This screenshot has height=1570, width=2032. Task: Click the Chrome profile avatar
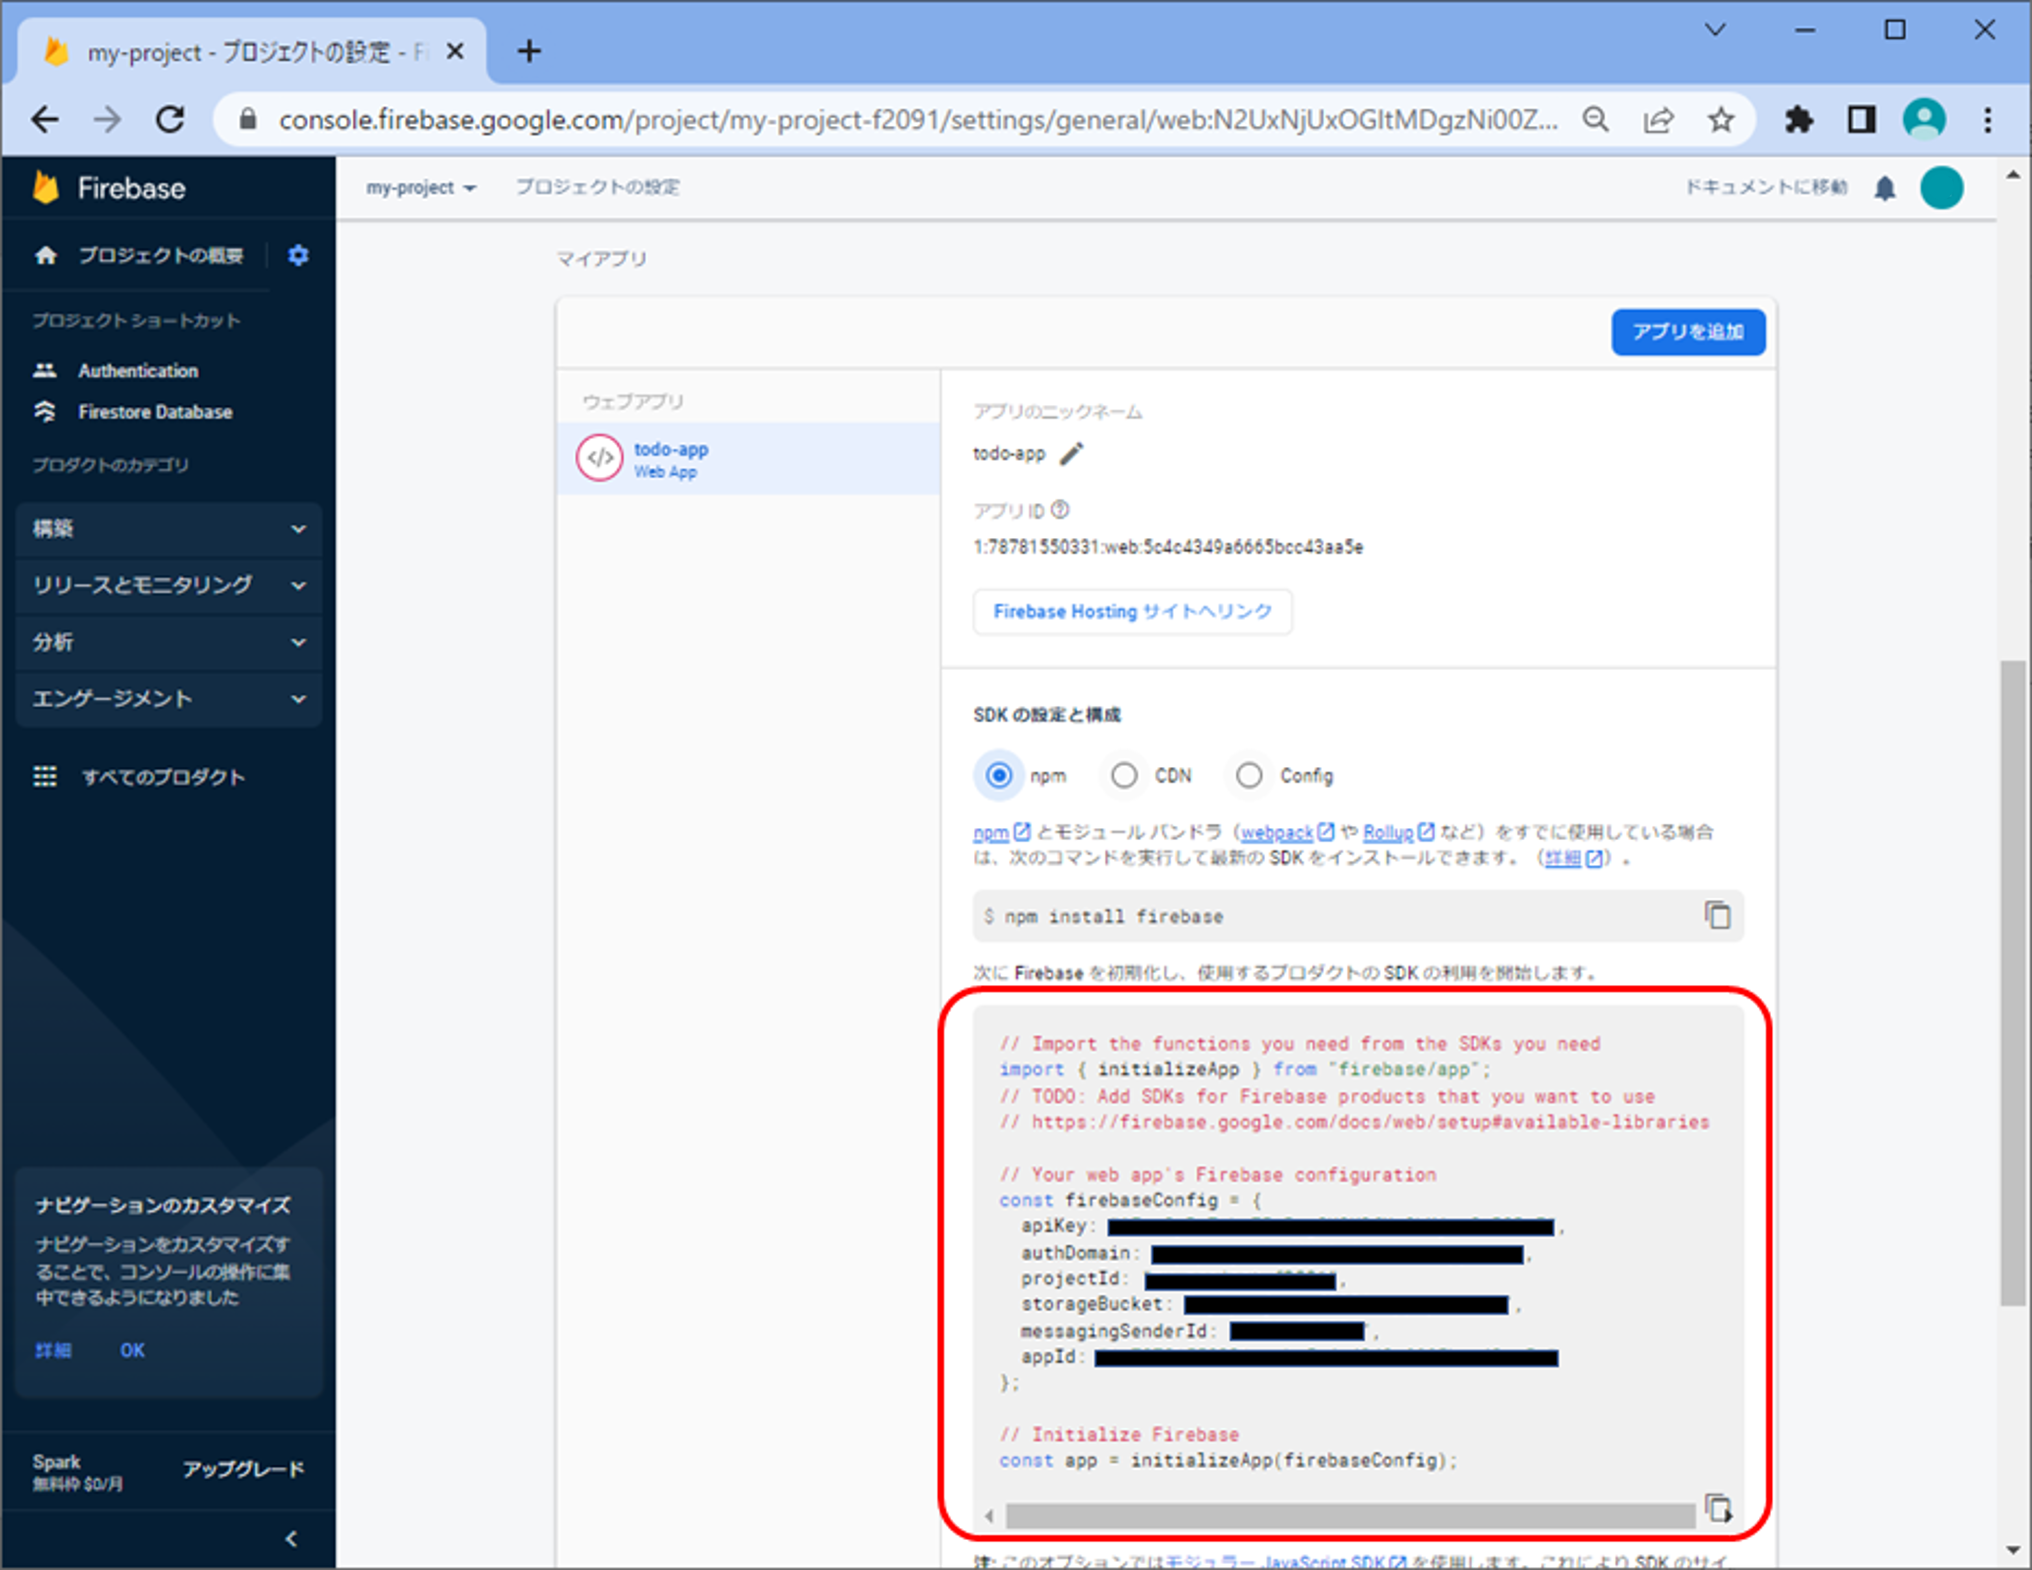pos(1924,120)
